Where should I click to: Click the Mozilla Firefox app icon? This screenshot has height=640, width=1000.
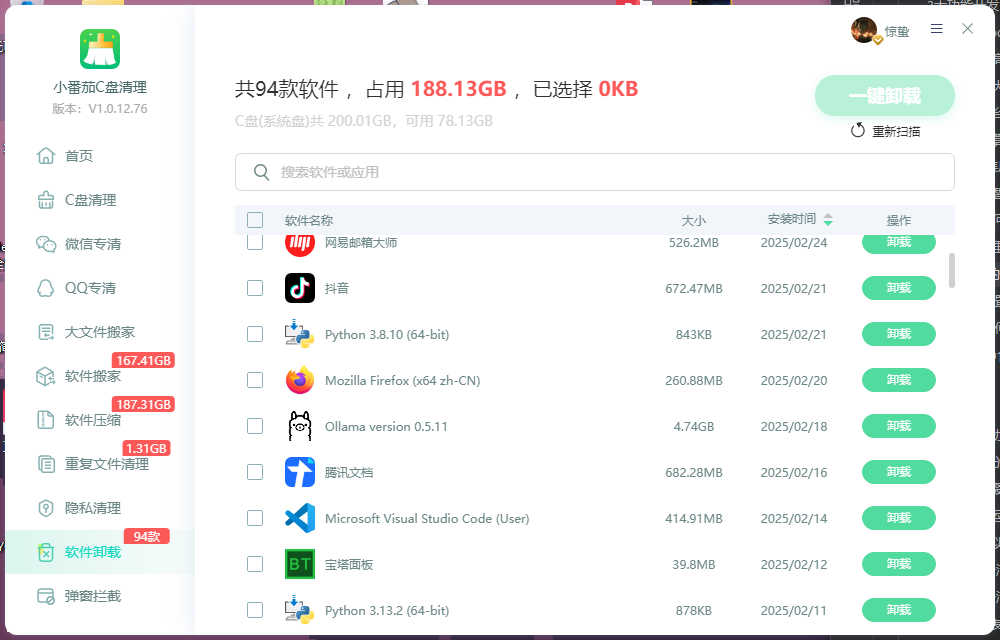click(x=300, y=380)
